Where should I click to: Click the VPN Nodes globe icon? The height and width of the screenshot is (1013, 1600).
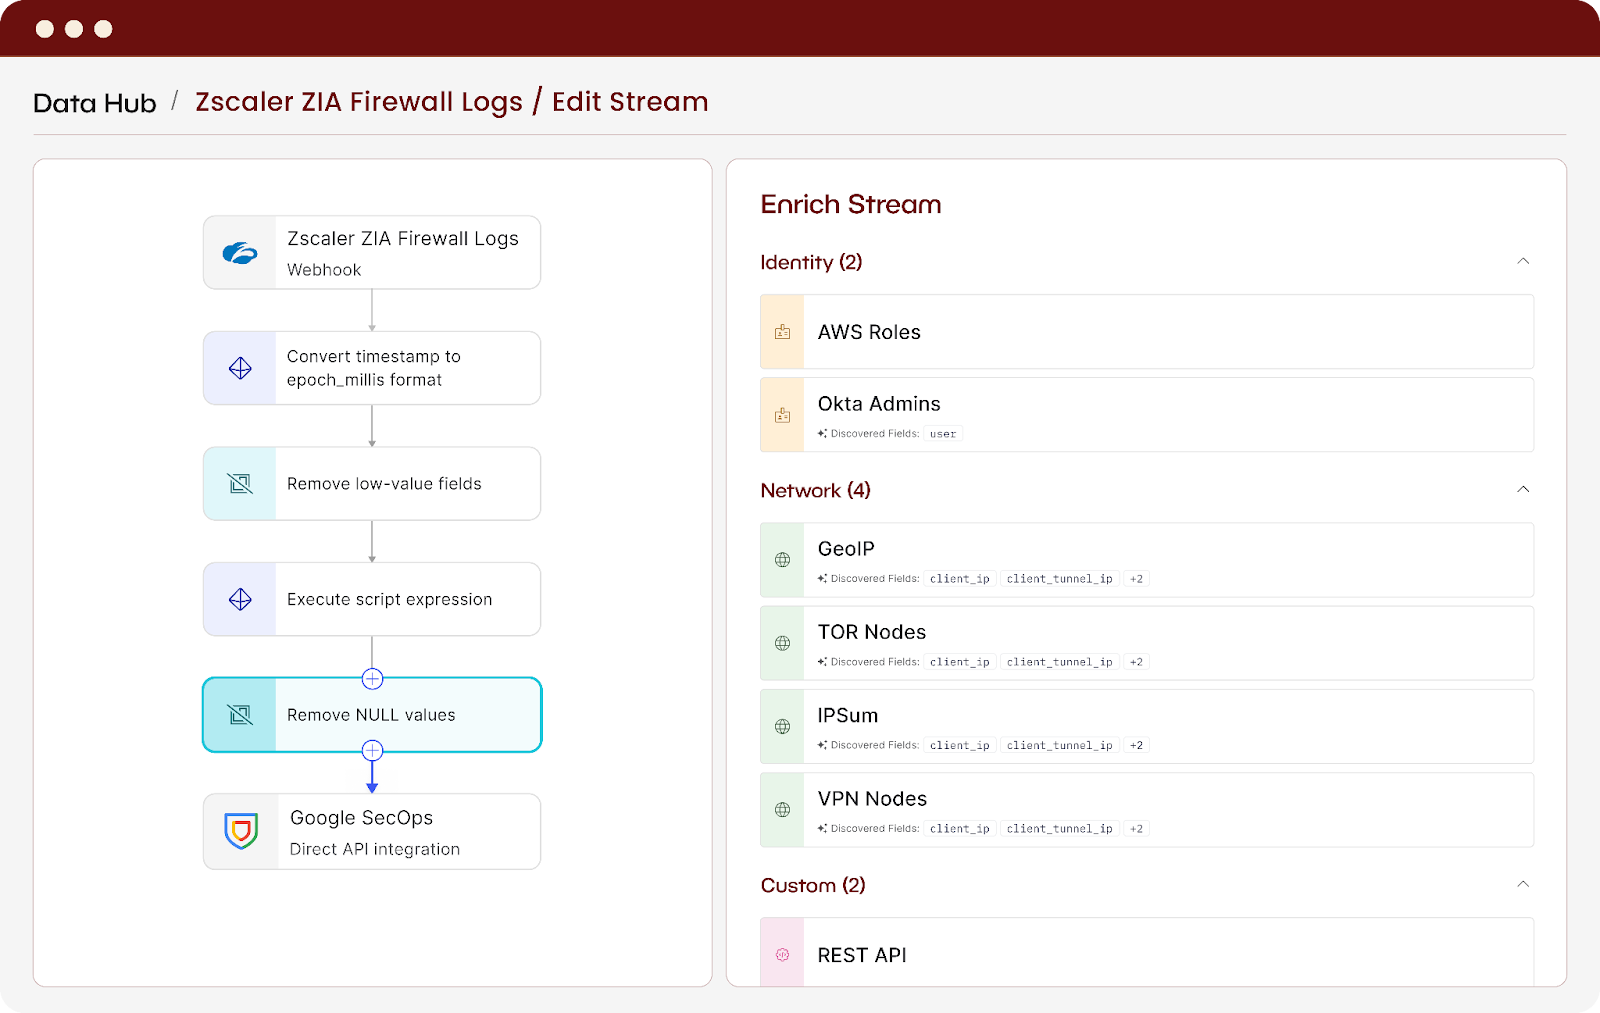click(x=783, y=810)
